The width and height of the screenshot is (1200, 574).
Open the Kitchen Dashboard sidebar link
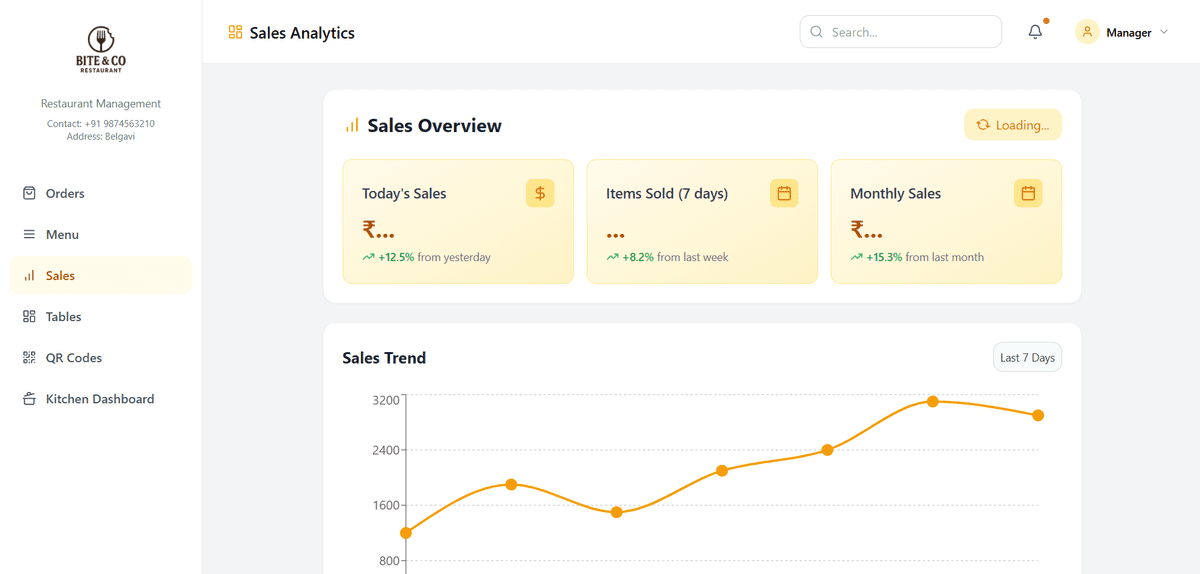[x=99, y=398]
